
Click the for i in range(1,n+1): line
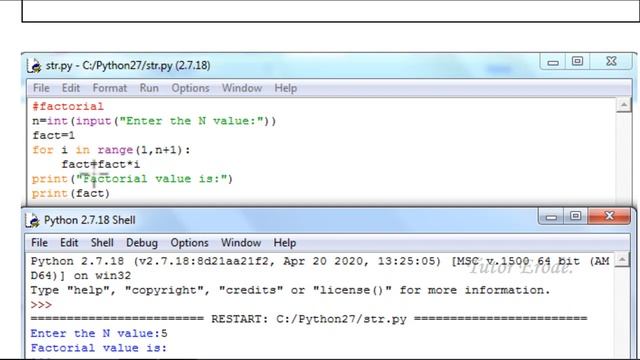coord(111,150)
